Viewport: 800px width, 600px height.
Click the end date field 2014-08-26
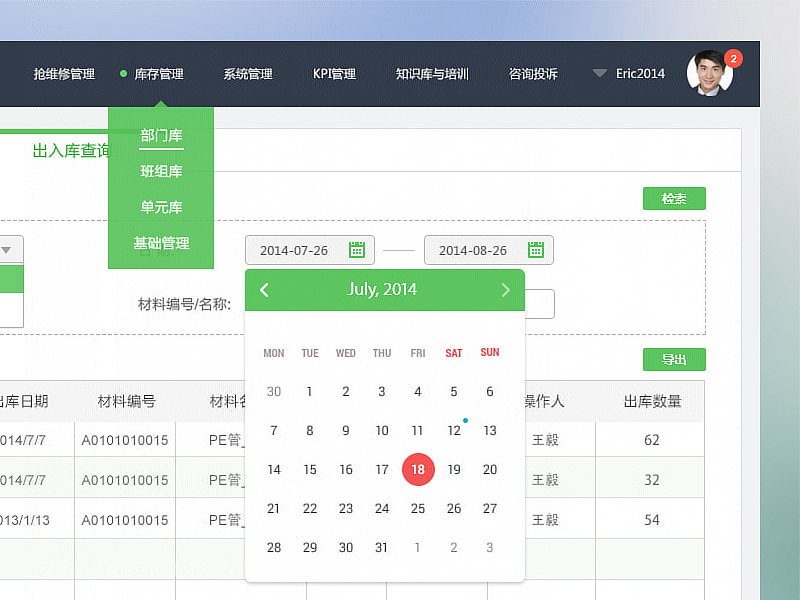coord(489,250)
